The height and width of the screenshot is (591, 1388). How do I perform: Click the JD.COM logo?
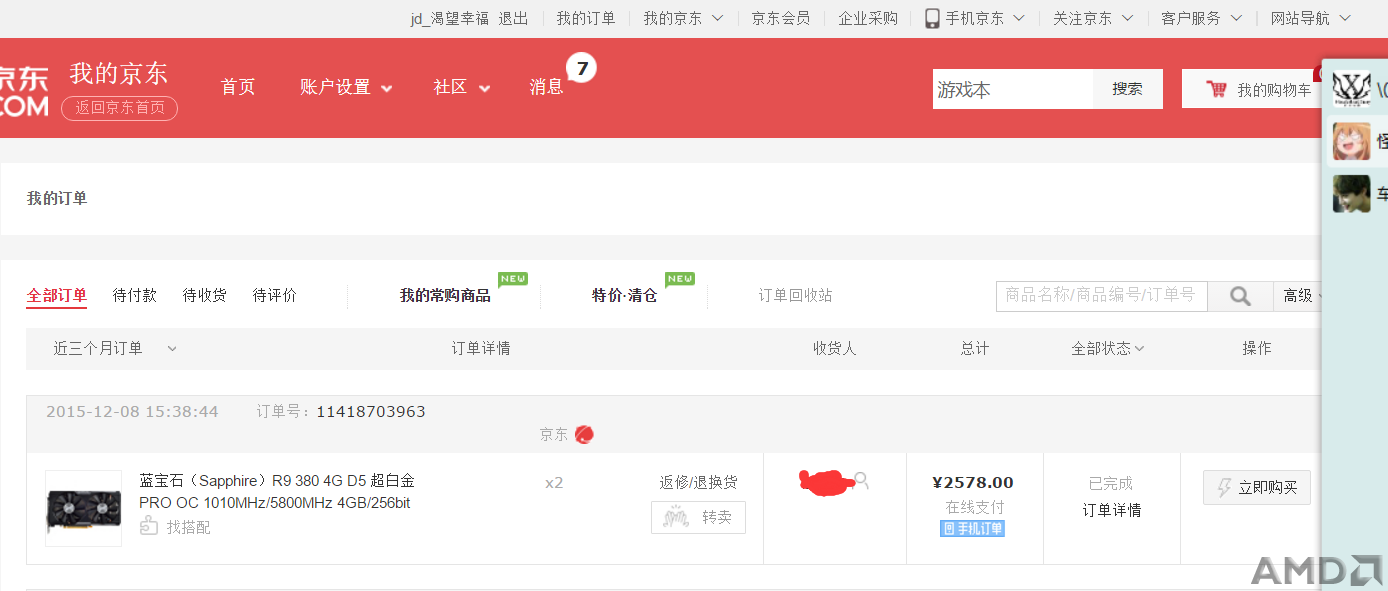click(x=24, y=92)
